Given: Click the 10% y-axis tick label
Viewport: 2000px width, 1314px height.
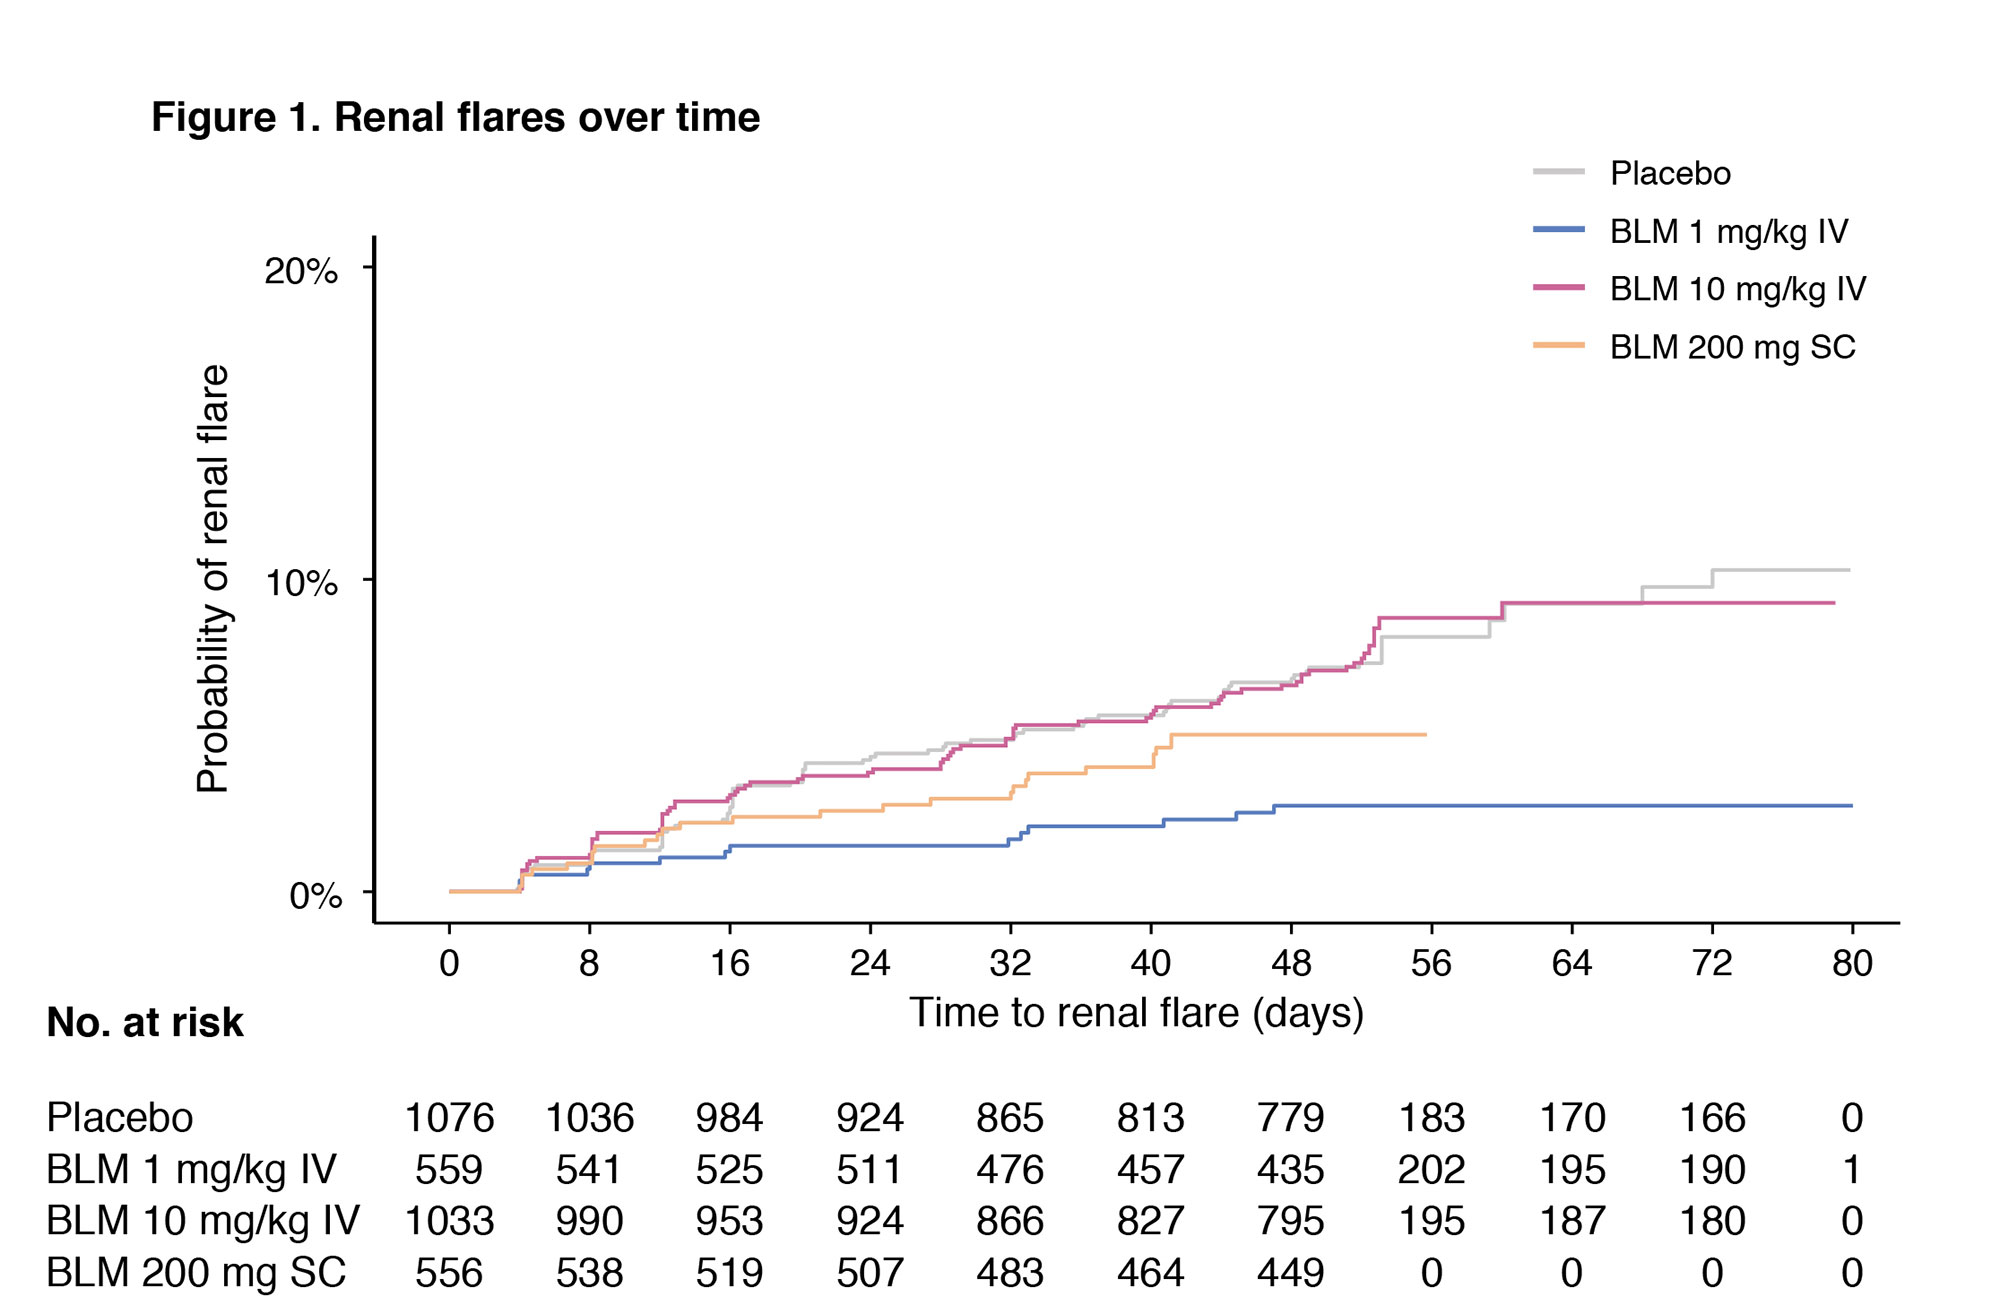Looking at the screenshot, I should coord(301,583).
